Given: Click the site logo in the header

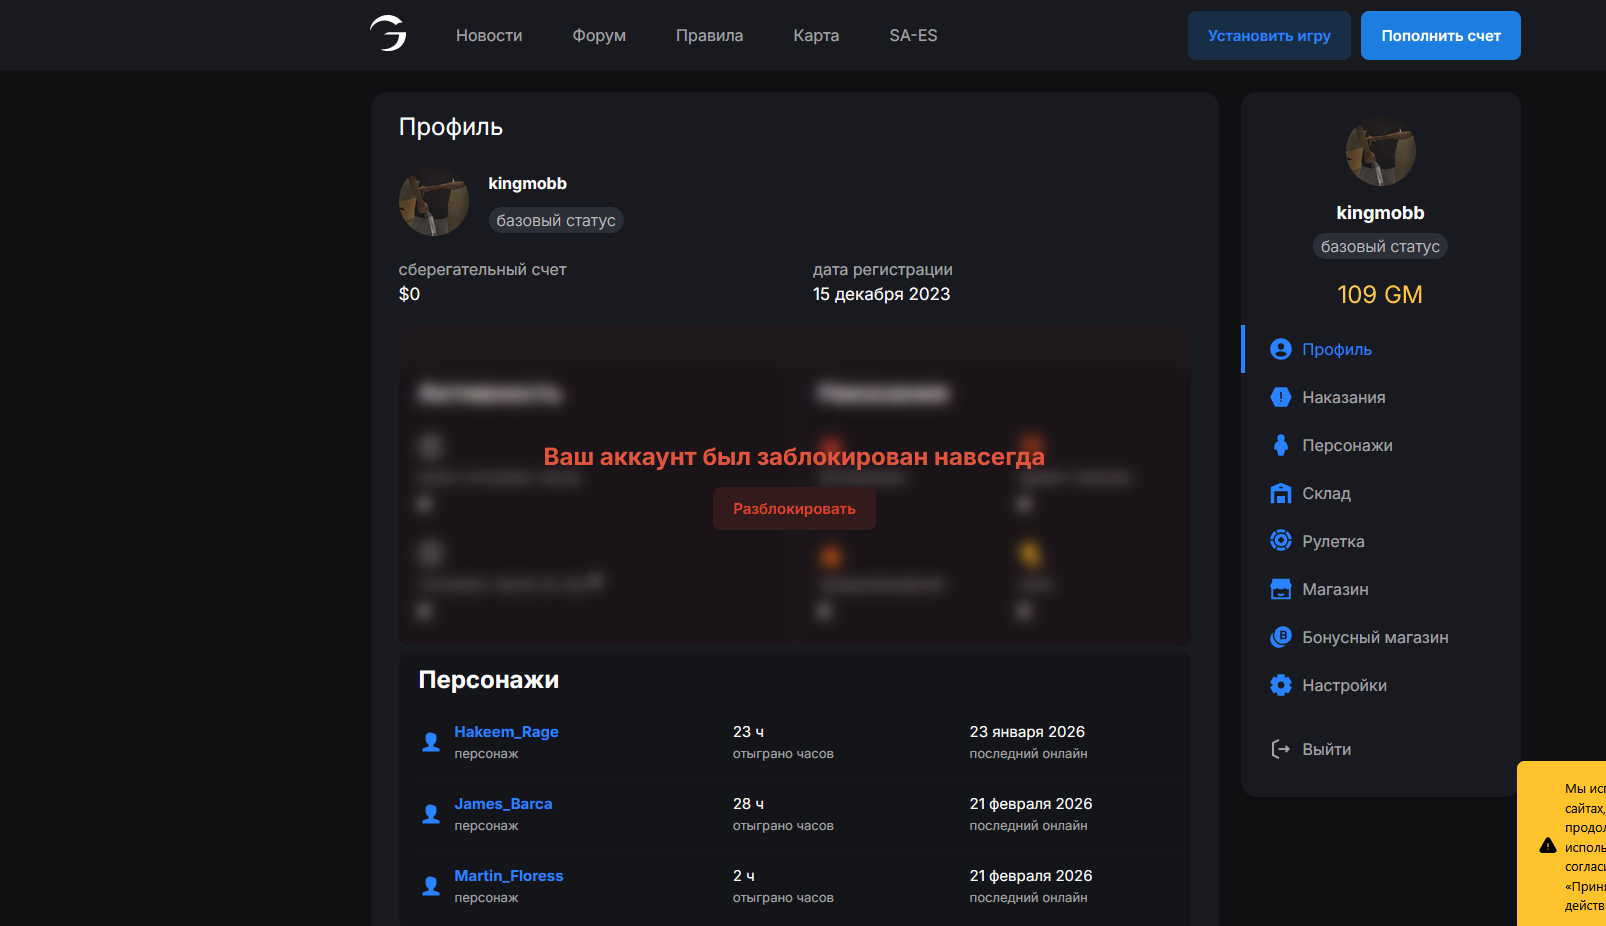Looking at the screenshot, I should (388, 34).
